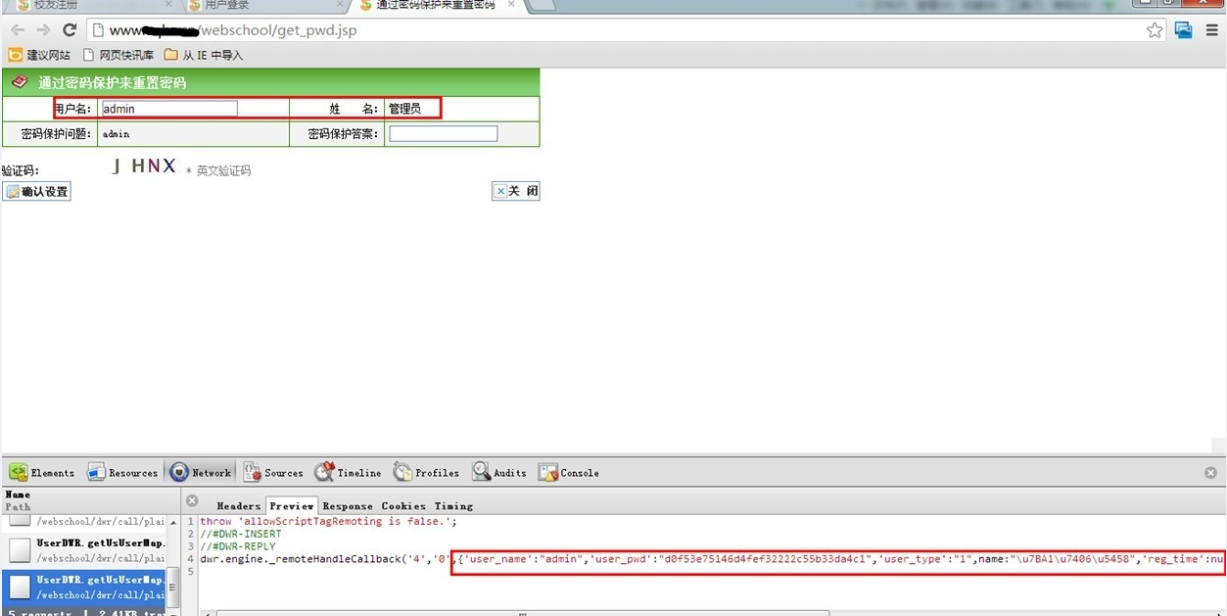Viewport: 1227px width, 616px height.
Task: Switch to the Response tab
Action: point(348,506)
